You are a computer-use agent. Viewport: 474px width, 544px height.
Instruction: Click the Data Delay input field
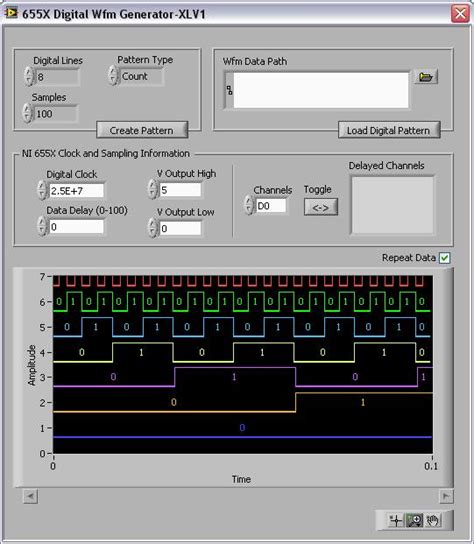(x=76, y=227)
